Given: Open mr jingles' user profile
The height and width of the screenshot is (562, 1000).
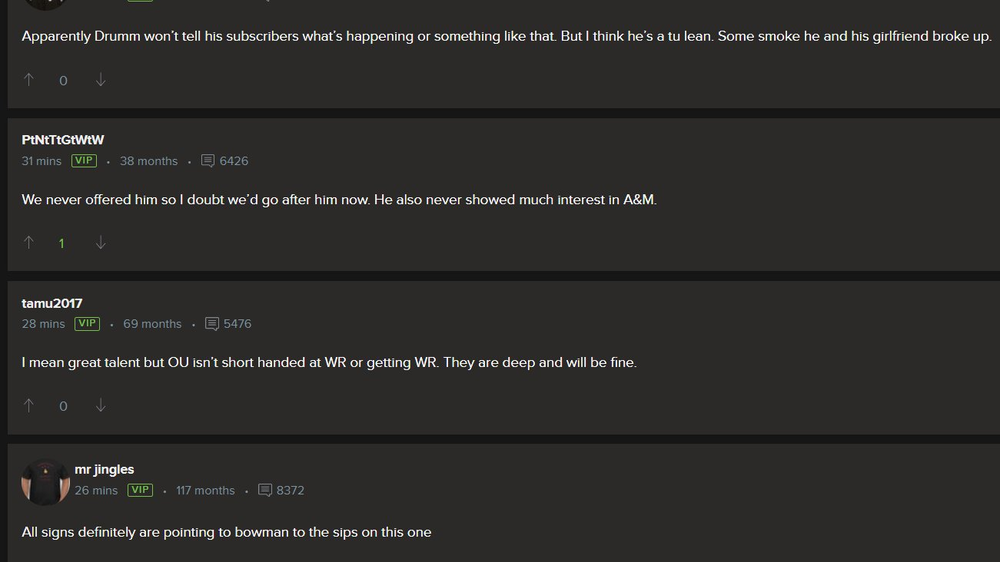Looking at the screenshot, I should tap(104, 469).
